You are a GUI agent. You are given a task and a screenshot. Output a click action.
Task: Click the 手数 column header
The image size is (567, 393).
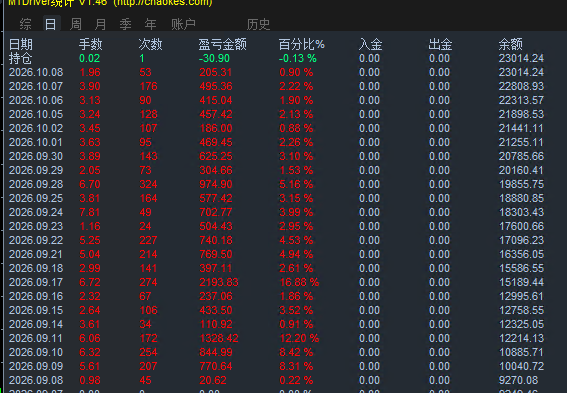pos(91,44)
